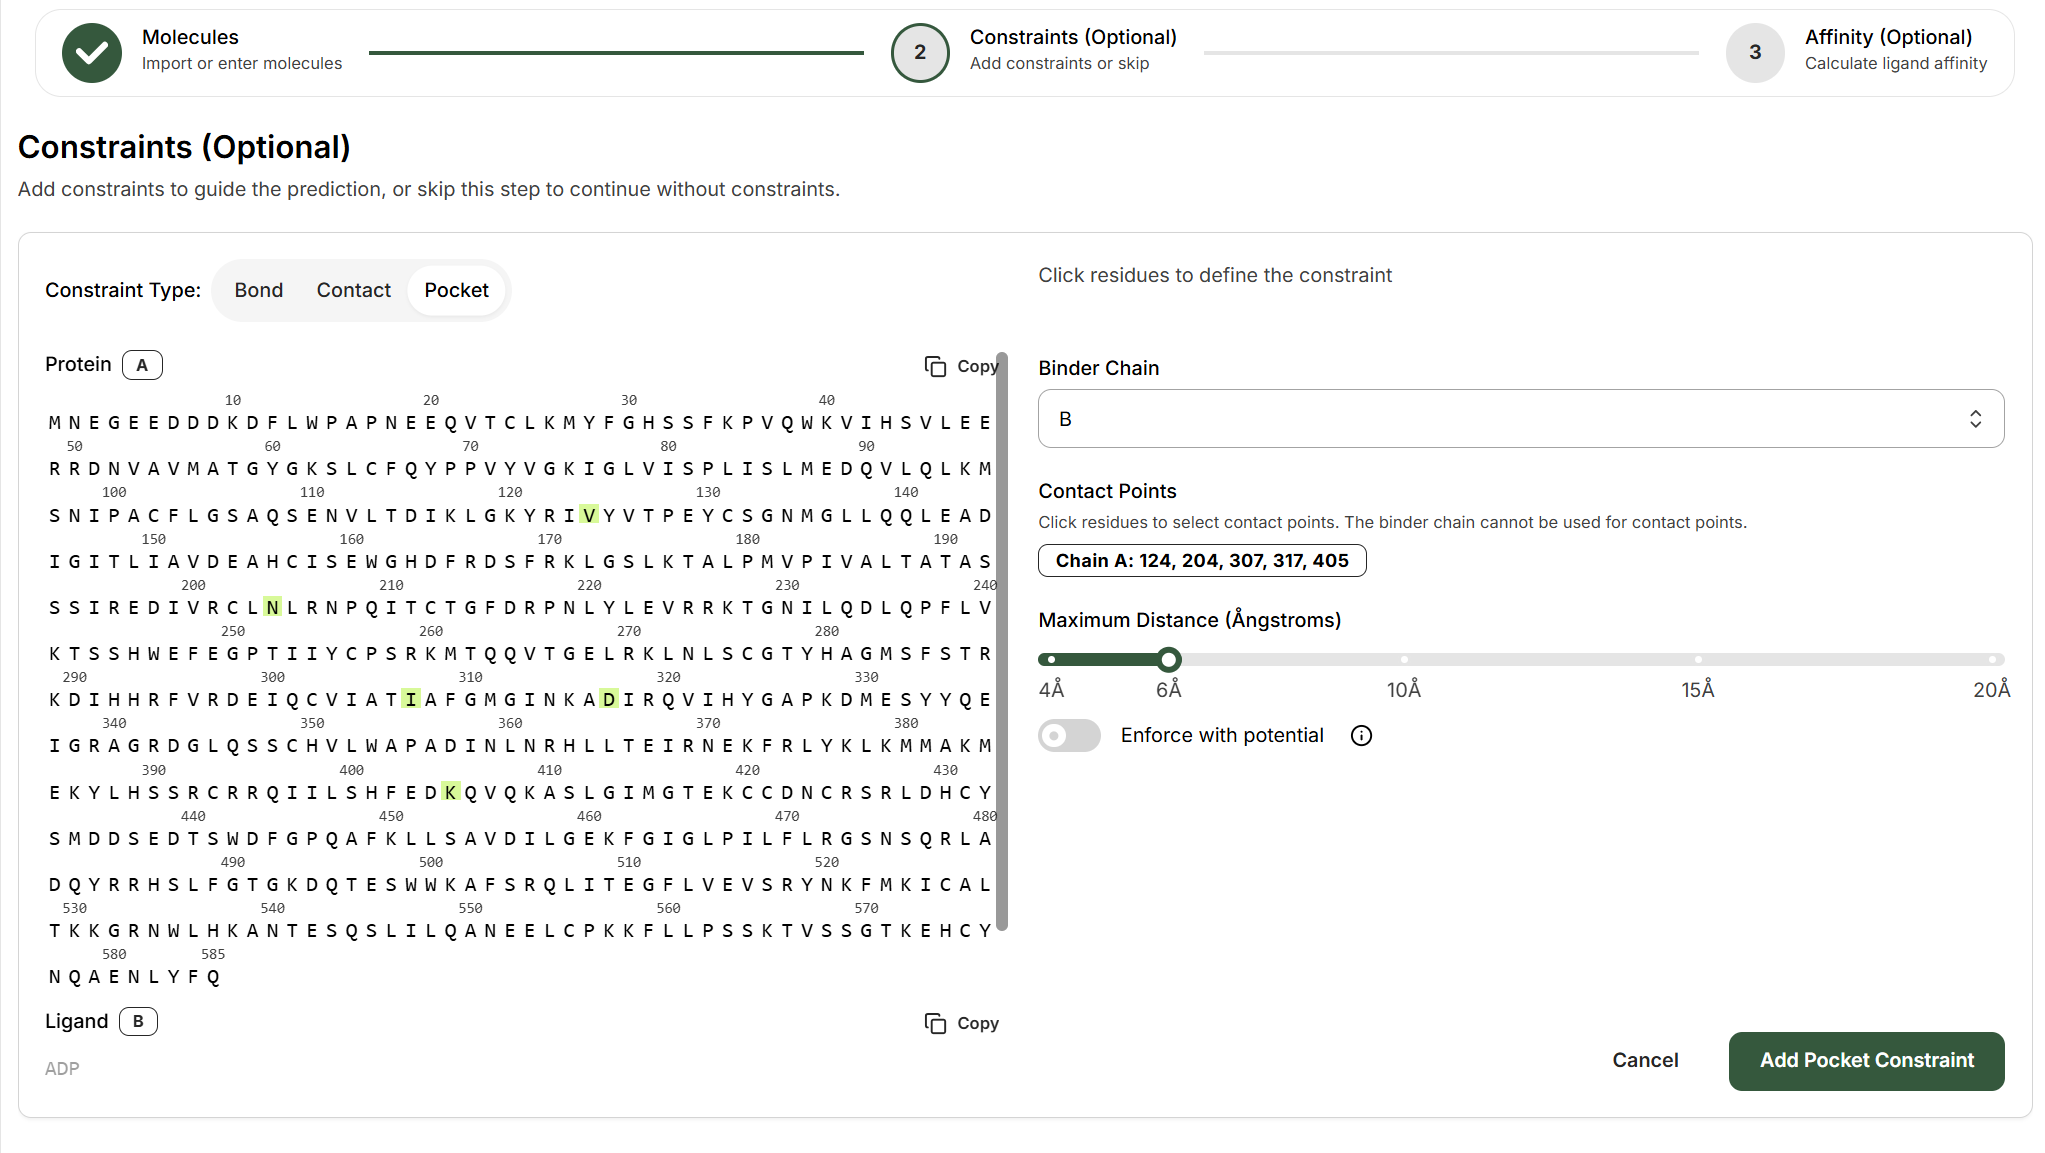Click the Binder Chain dropdown chevron arrows
This screenshot has height=1153, width=2045.
(1975, 419)
